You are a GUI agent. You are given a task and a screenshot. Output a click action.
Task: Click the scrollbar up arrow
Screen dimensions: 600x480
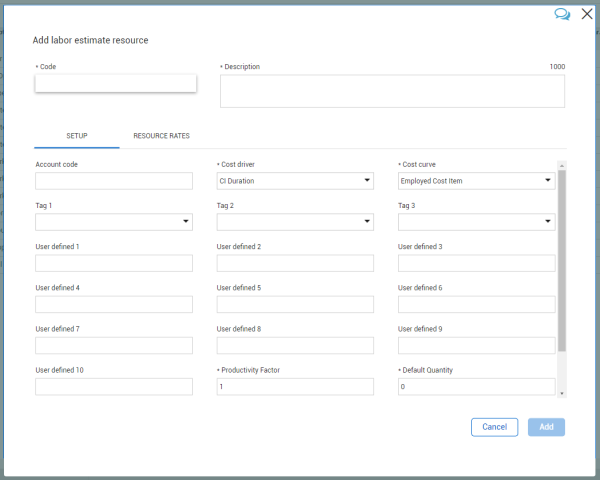click(562, 165)
